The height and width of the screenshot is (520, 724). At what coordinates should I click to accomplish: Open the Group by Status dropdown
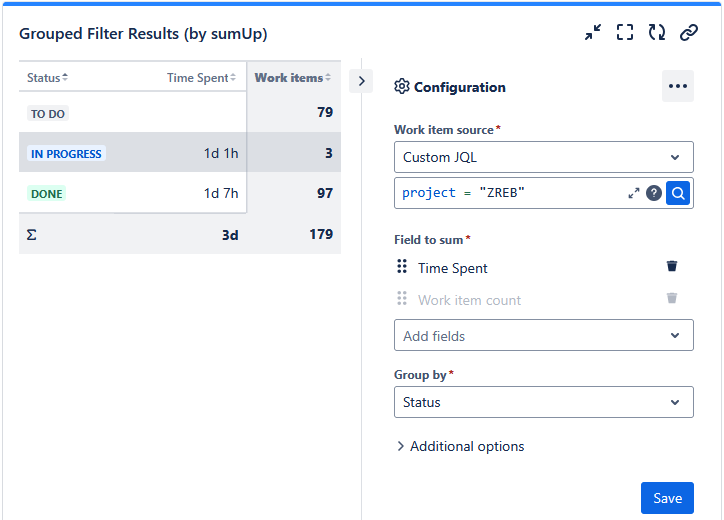(543, 402)
